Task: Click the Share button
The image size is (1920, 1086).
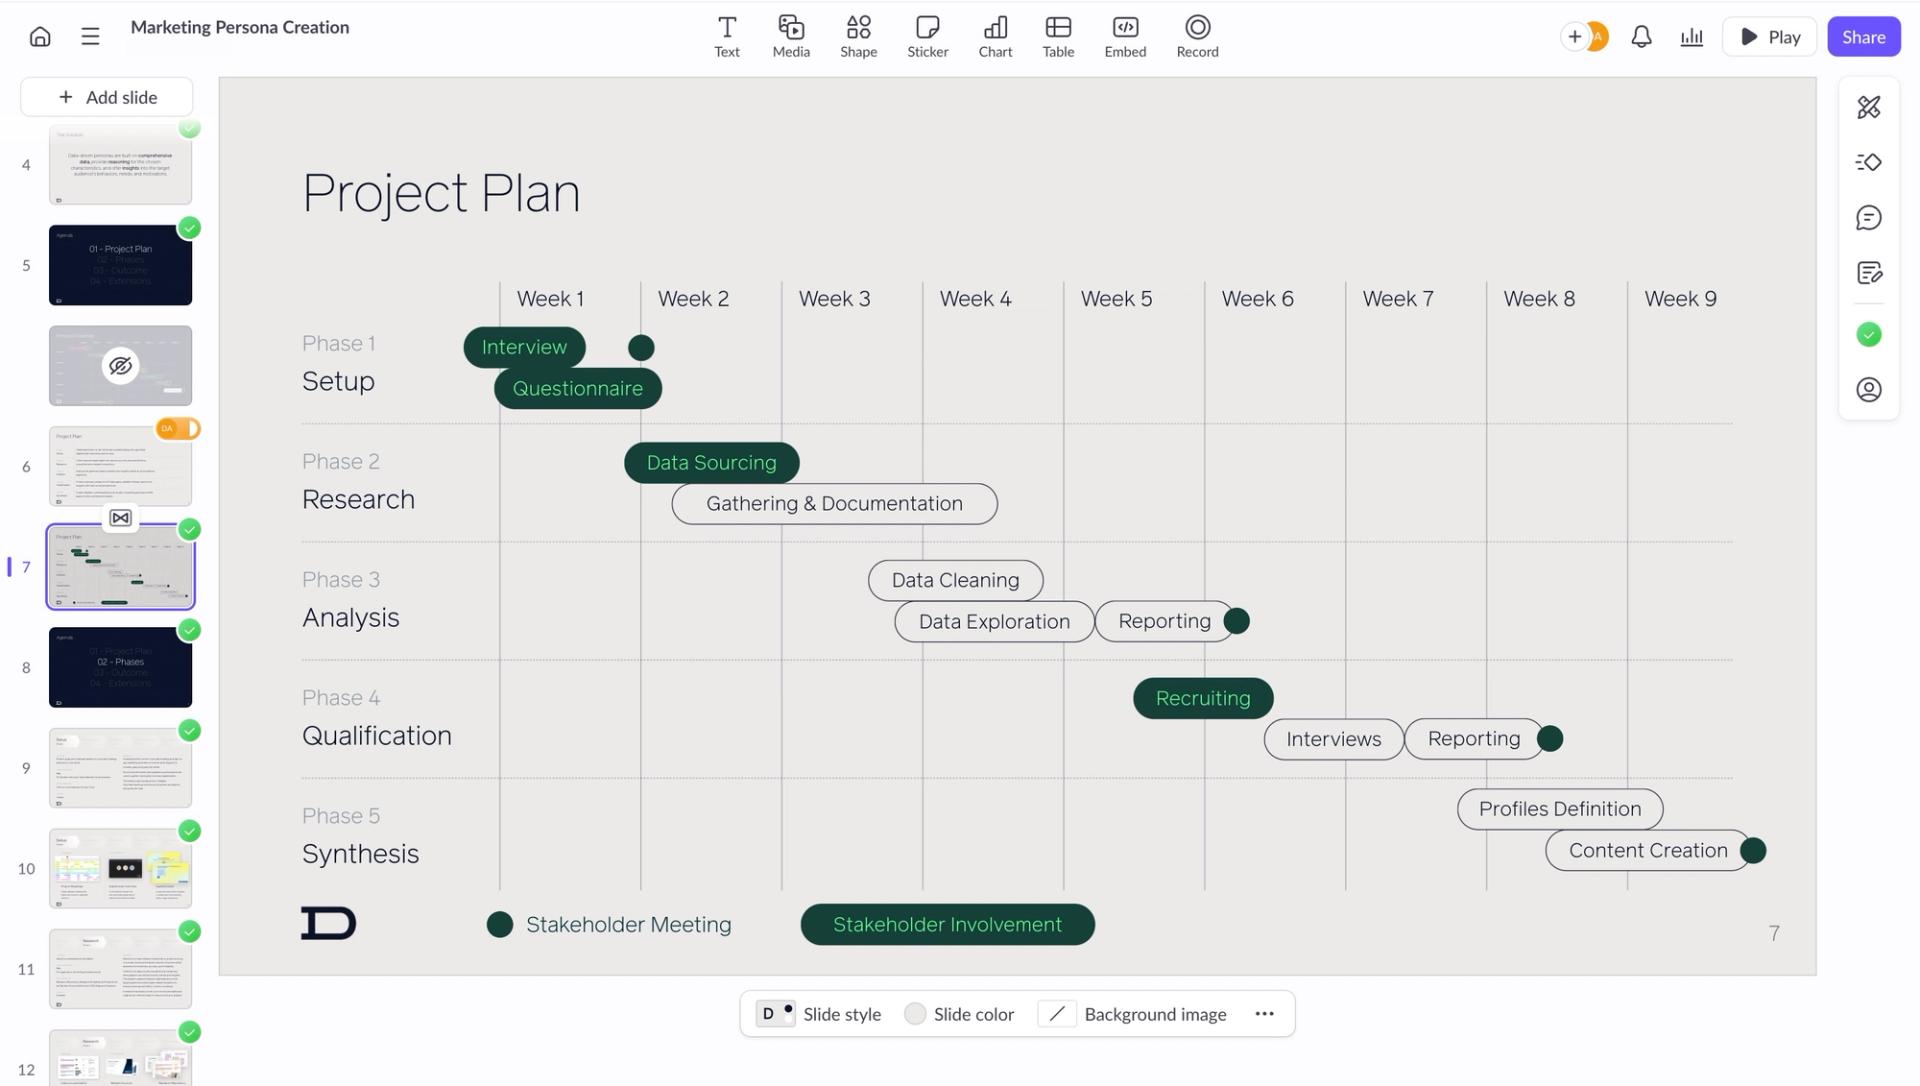Action: (1863, 37)
